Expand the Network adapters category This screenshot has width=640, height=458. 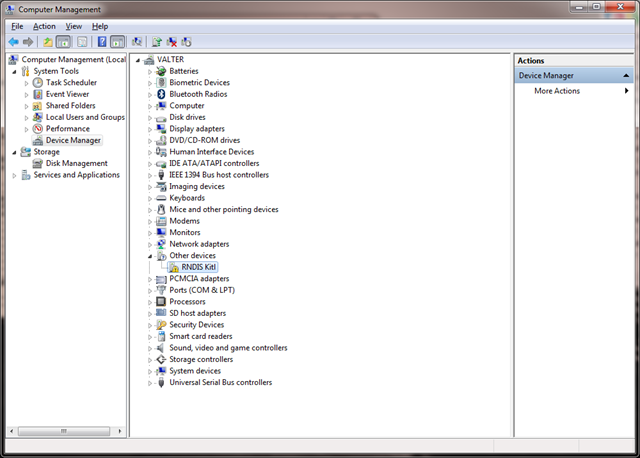(x=150, y=244)
